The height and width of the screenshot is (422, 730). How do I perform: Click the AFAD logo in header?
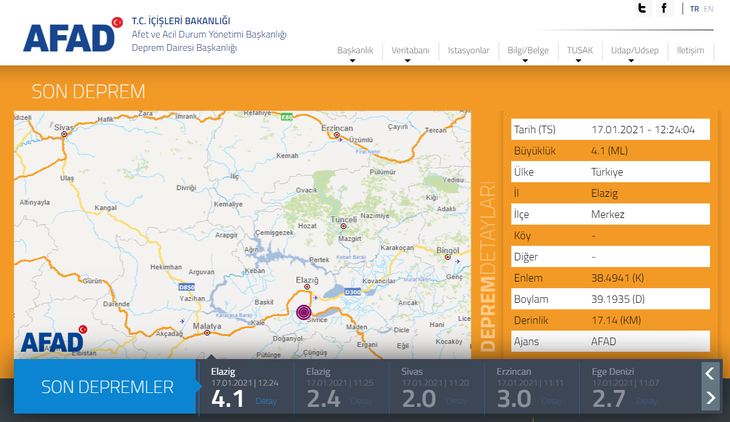[x=70, y=35]
